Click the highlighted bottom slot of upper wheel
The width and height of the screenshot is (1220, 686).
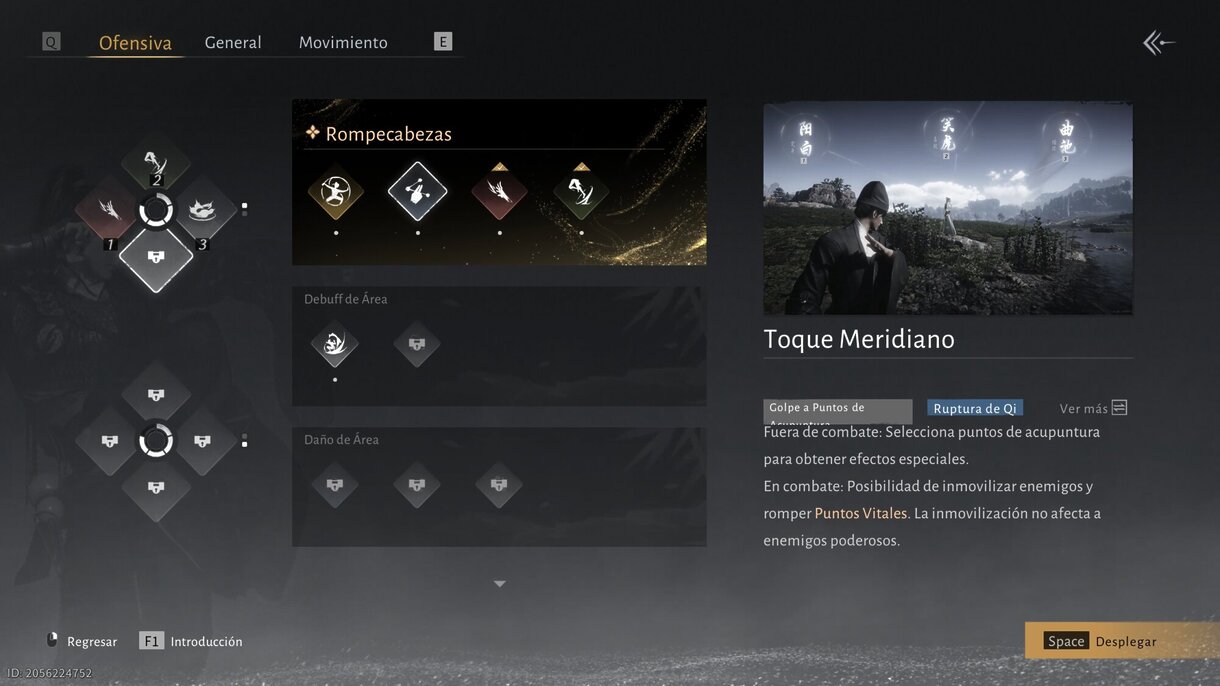tap(156, 259)
